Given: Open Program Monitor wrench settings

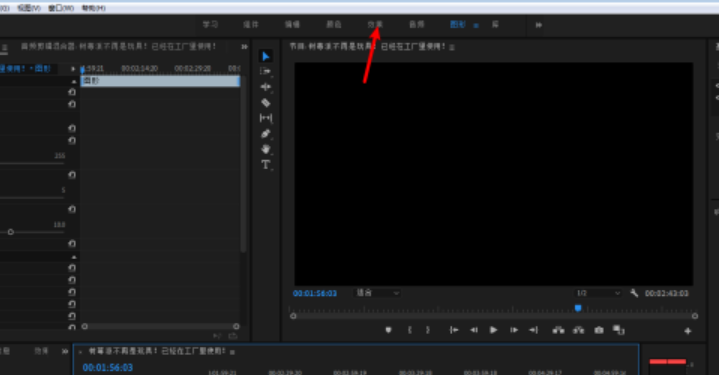Looking at the screenshot, I should pos(634,293).
